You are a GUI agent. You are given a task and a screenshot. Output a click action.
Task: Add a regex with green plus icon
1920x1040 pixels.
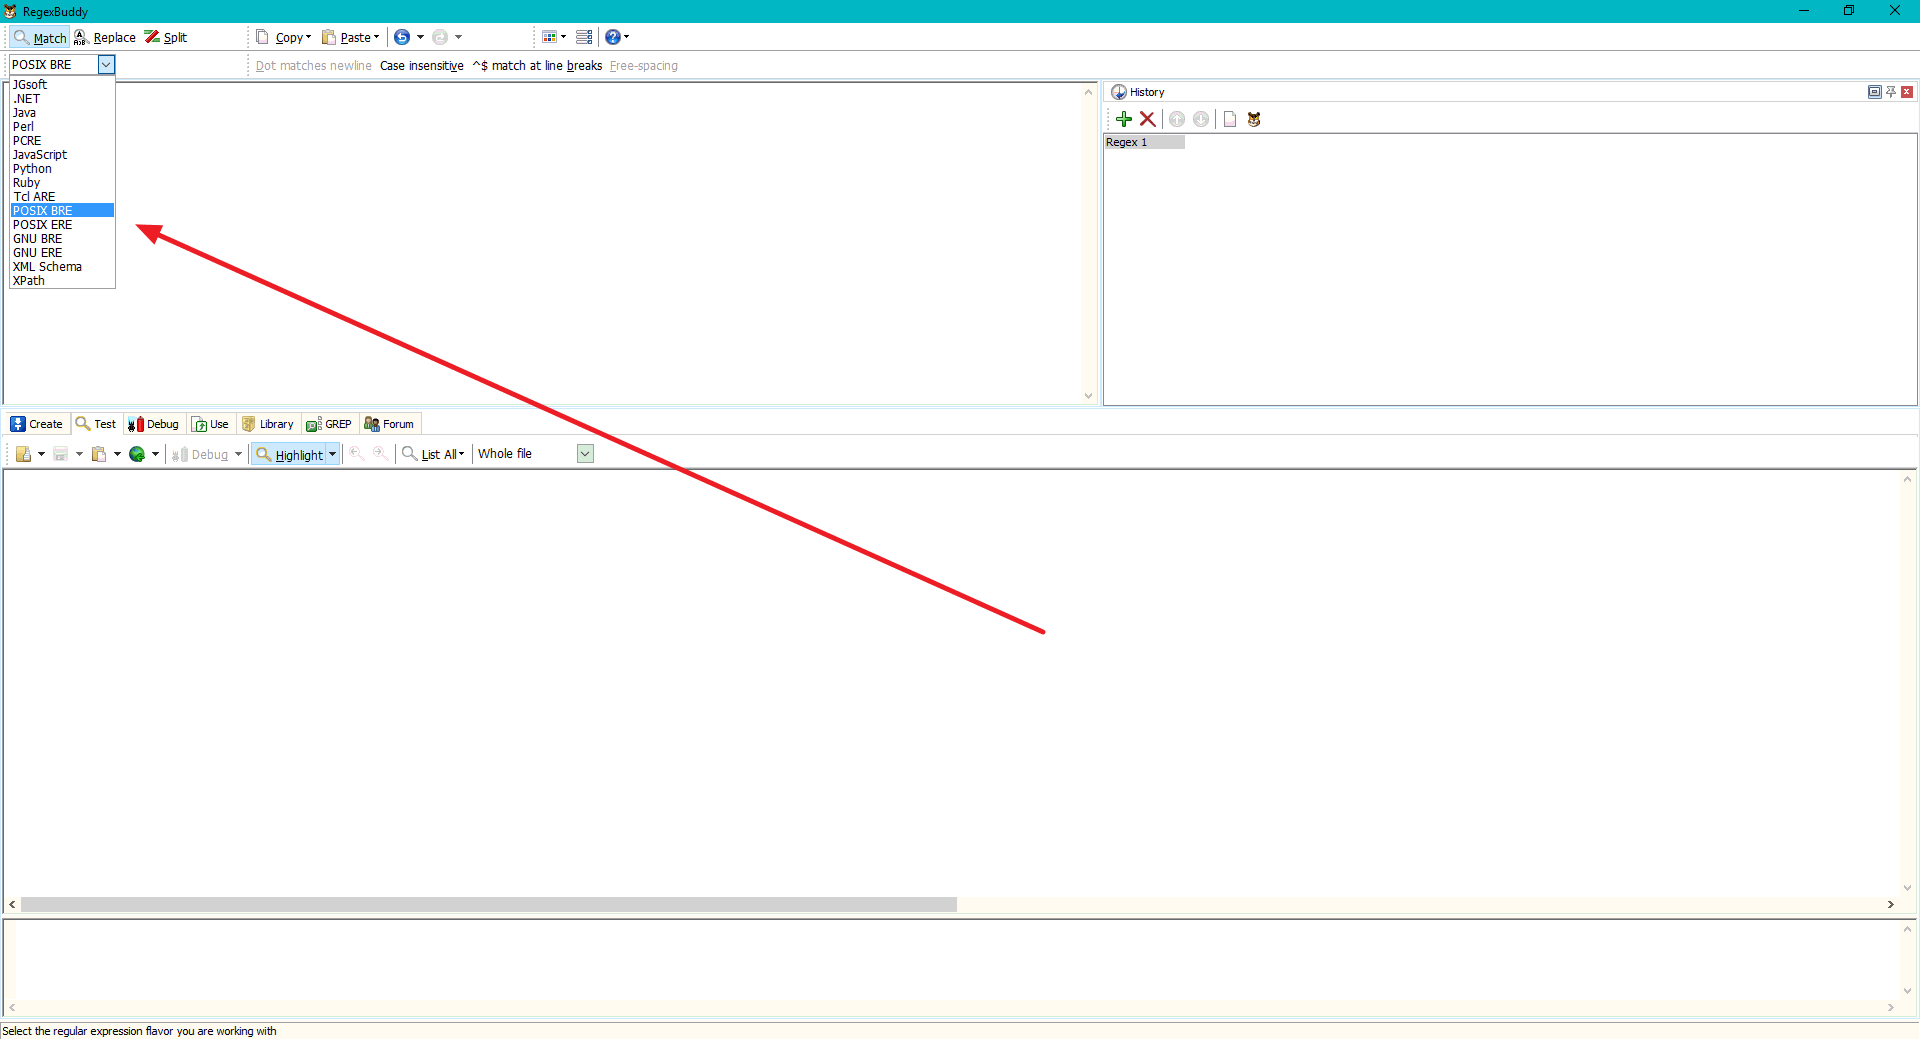pyautogui.click(x=1124, y=119)
